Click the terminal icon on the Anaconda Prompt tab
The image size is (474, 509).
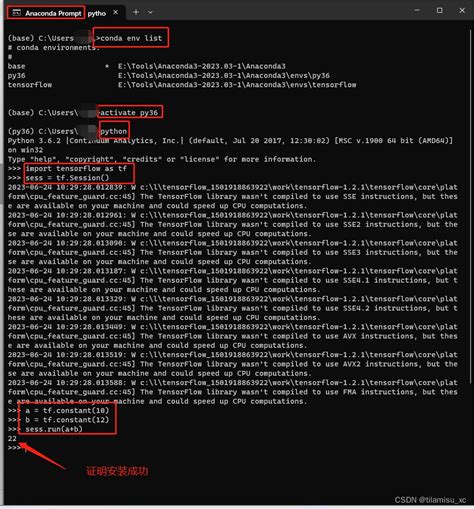(16, 13)
